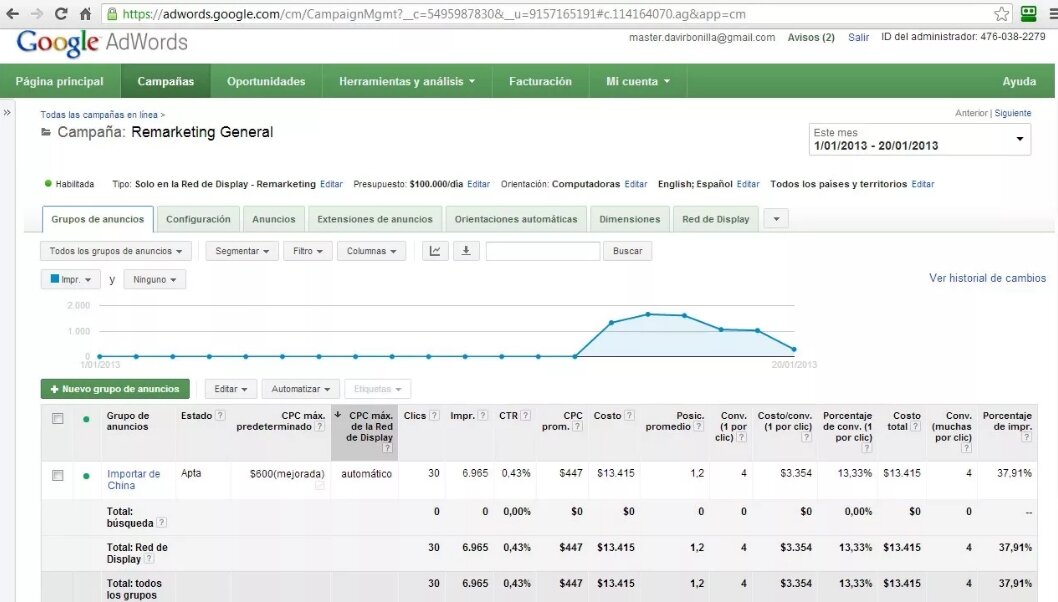Open the Etiquetas dropdown
The image size is (1058, 602).
(377, 389)
